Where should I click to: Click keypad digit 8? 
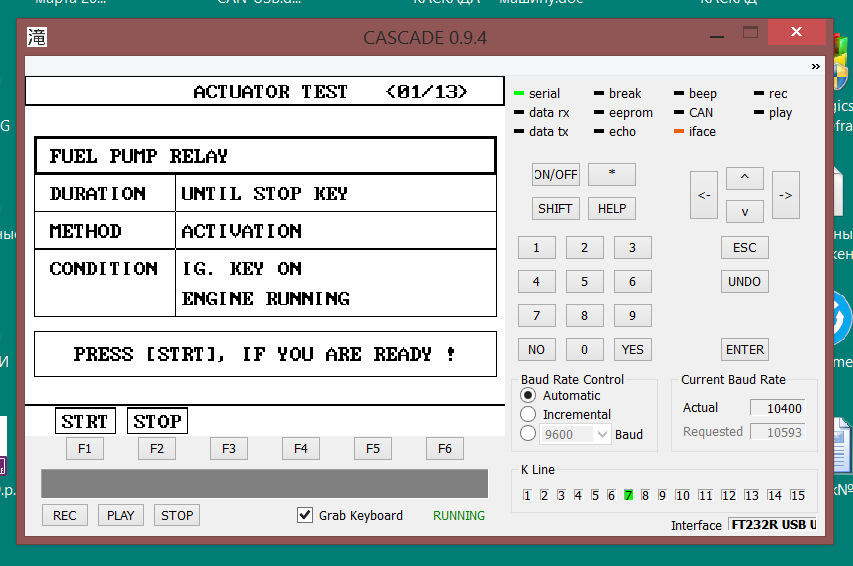[x=584, y=316]
